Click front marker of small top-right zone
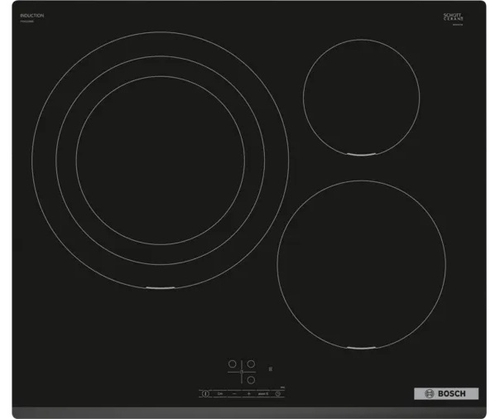Viewport: 500px width, 419px height. pos(362,154)
